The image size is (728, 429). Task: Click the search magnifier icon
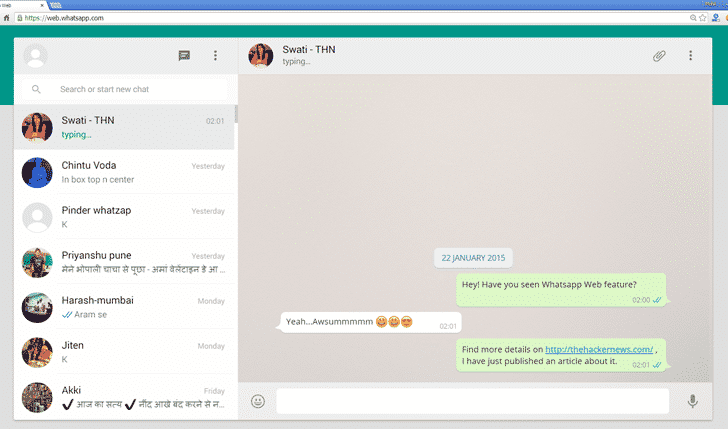point(37,89)
